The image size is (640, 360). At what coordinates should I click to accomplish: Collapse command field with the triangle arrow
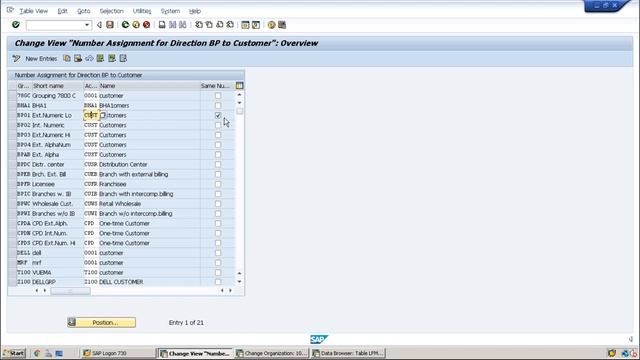pyautogui.click(x=99, y=25)
